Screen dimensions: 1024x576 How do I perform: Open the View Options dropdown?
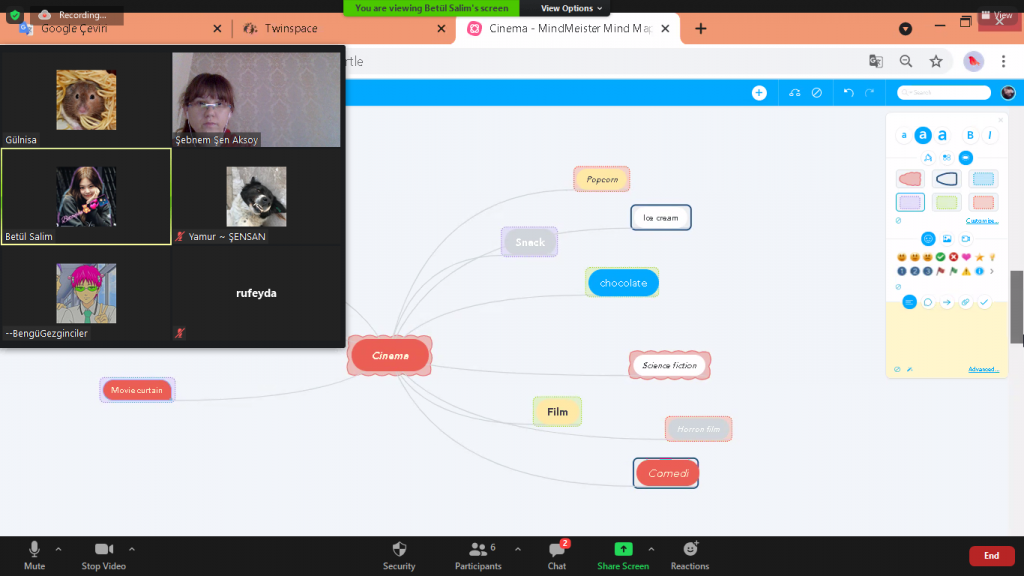point(568,8)
